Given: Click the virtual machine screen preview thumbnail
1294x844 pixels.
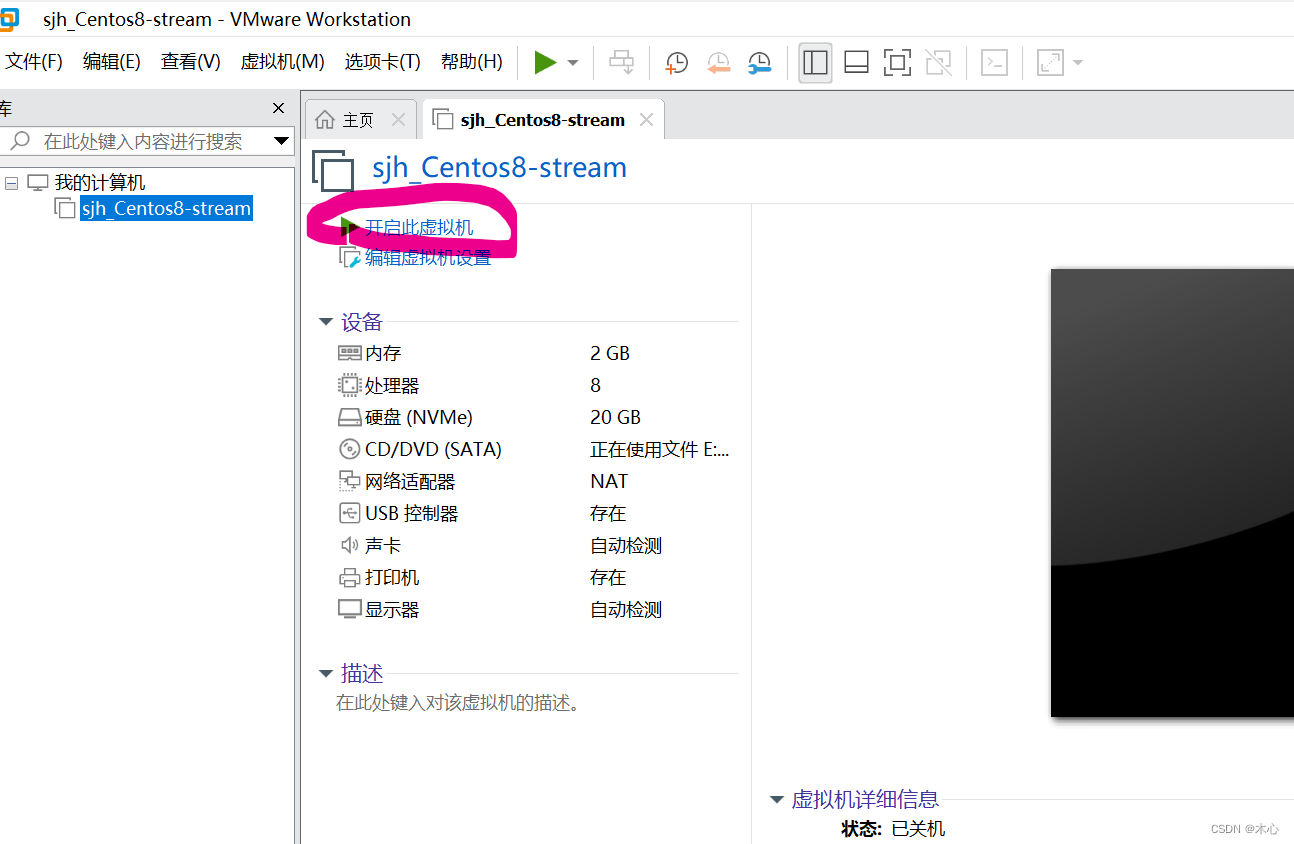Looking at the screenshot, I should (1172, 493).
